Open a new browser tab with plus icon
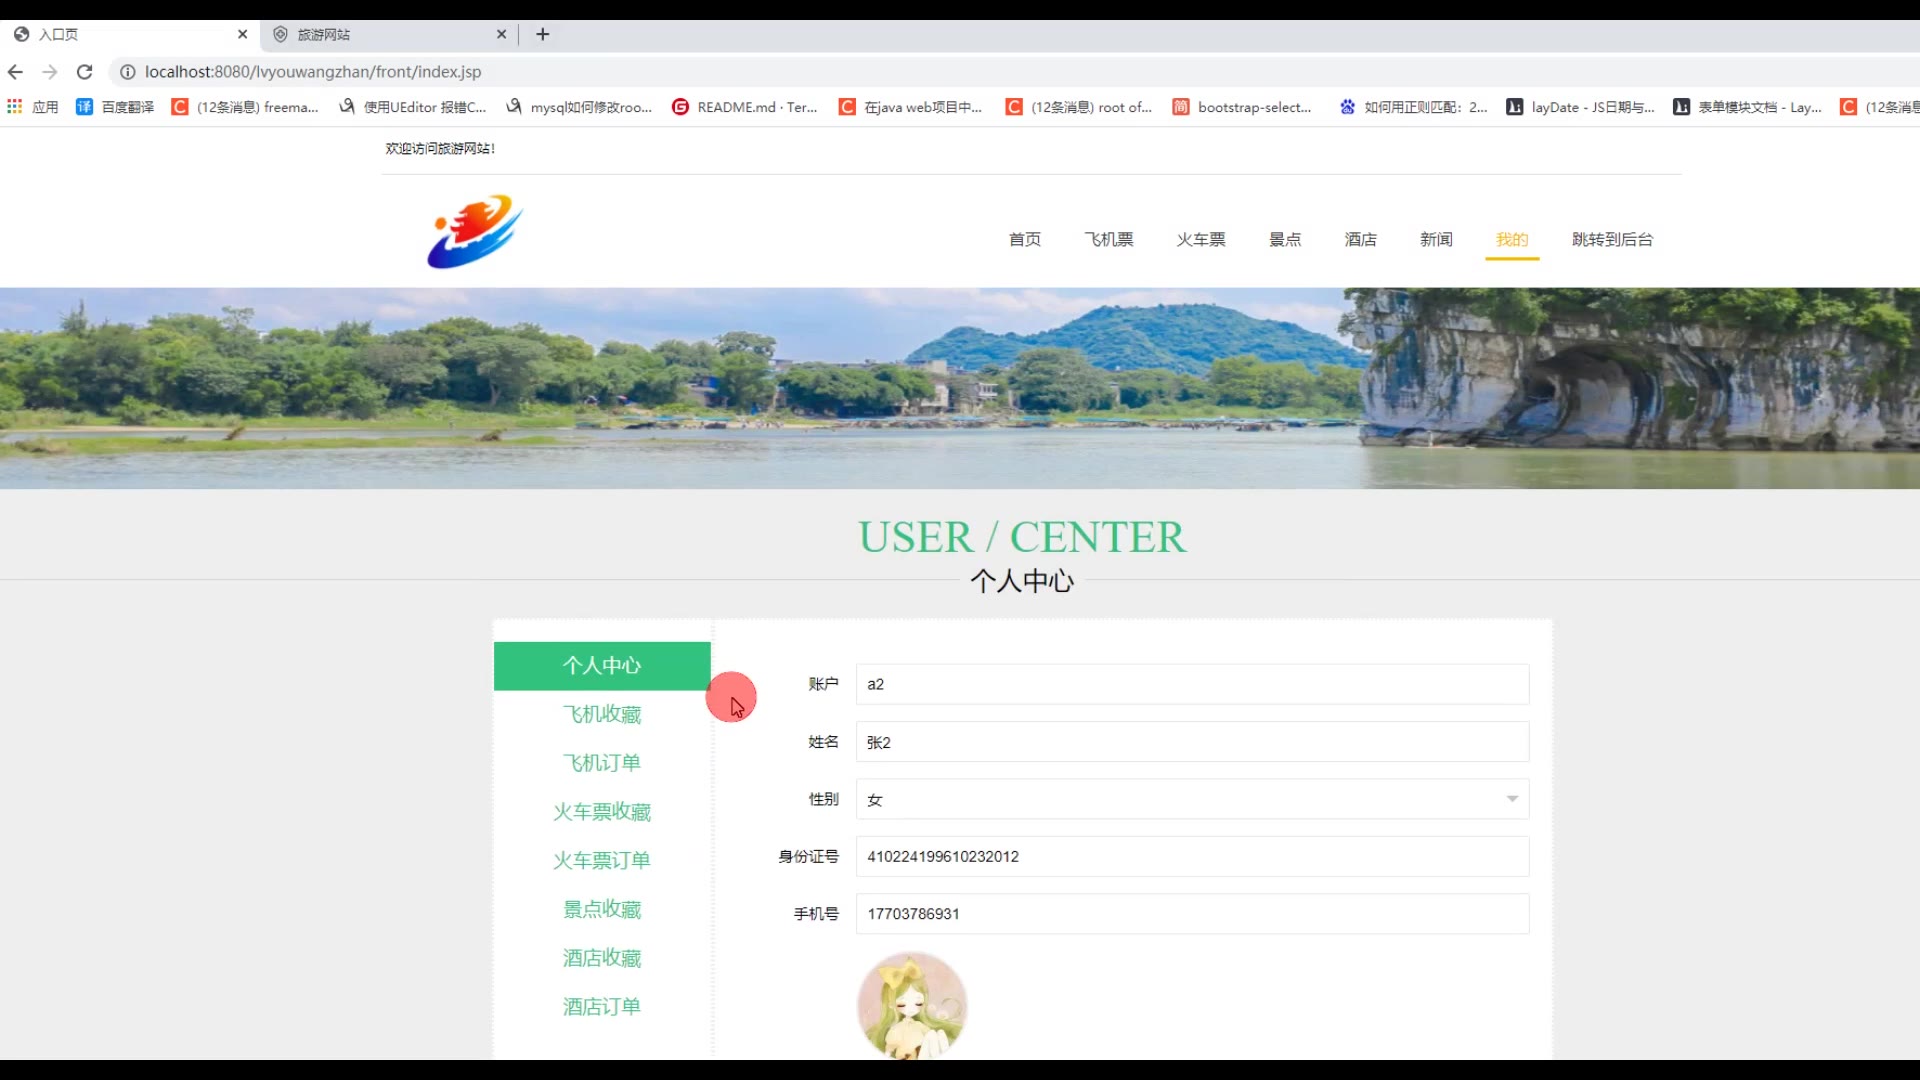 543,34
